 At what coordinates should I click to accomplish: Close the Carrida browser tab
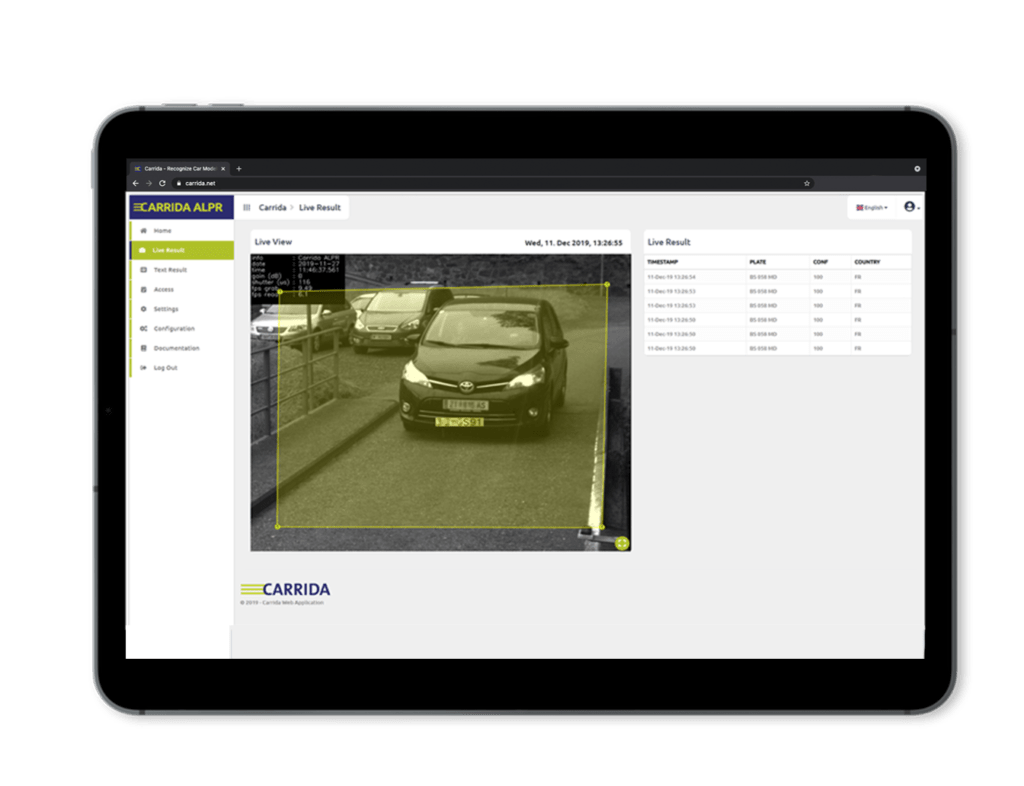(x=223, y=168)
